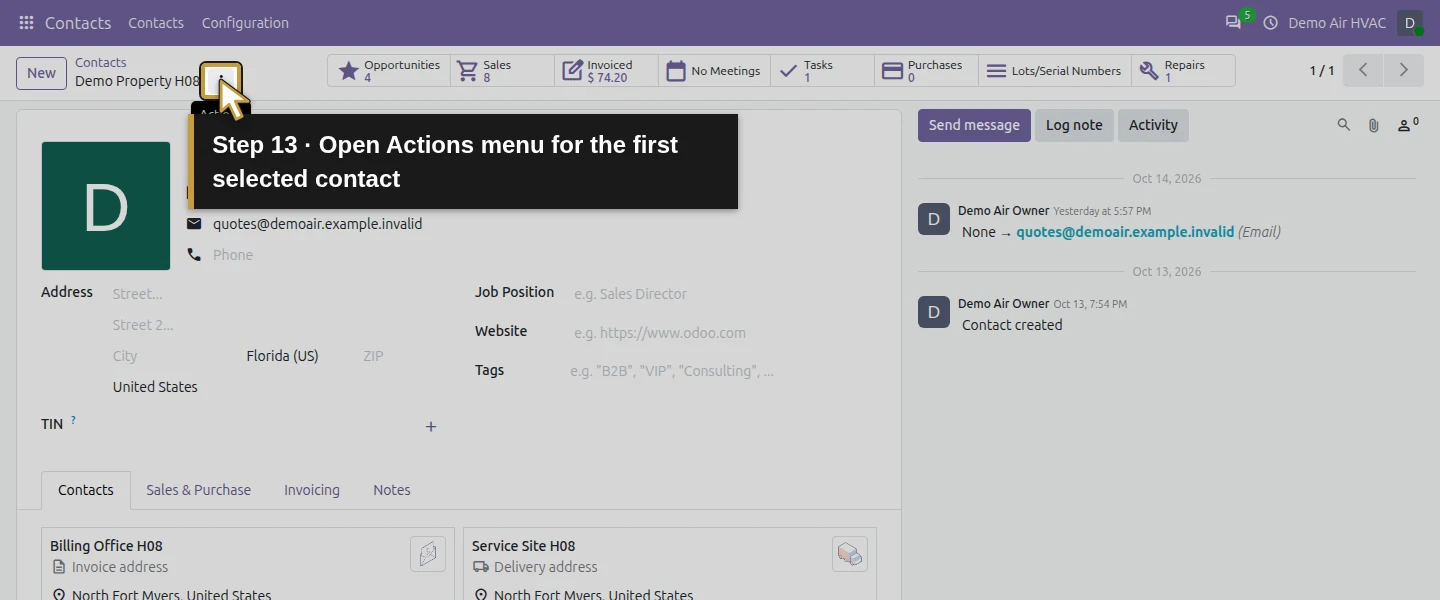The height and width of the screenshot is (600, 1440).
Task: Open the main apps grid menu
Action: (x=26, y=23)
